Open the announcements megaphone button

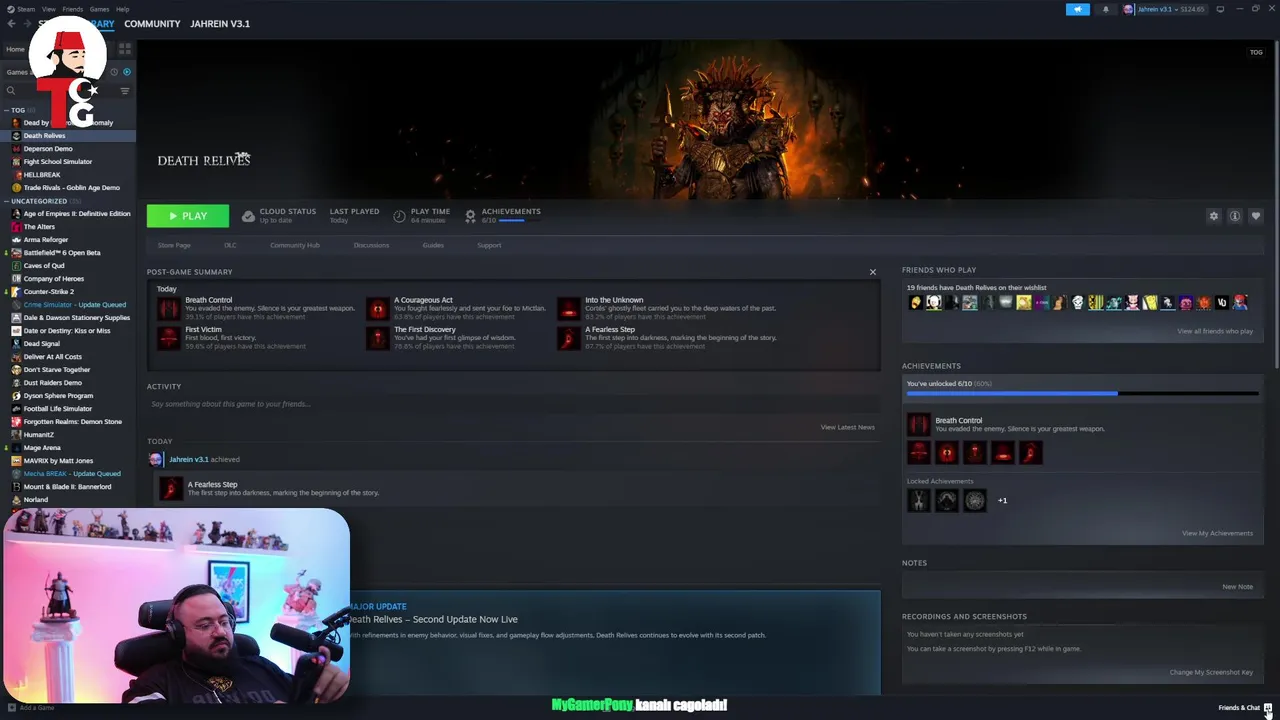tap(1077, 9)
